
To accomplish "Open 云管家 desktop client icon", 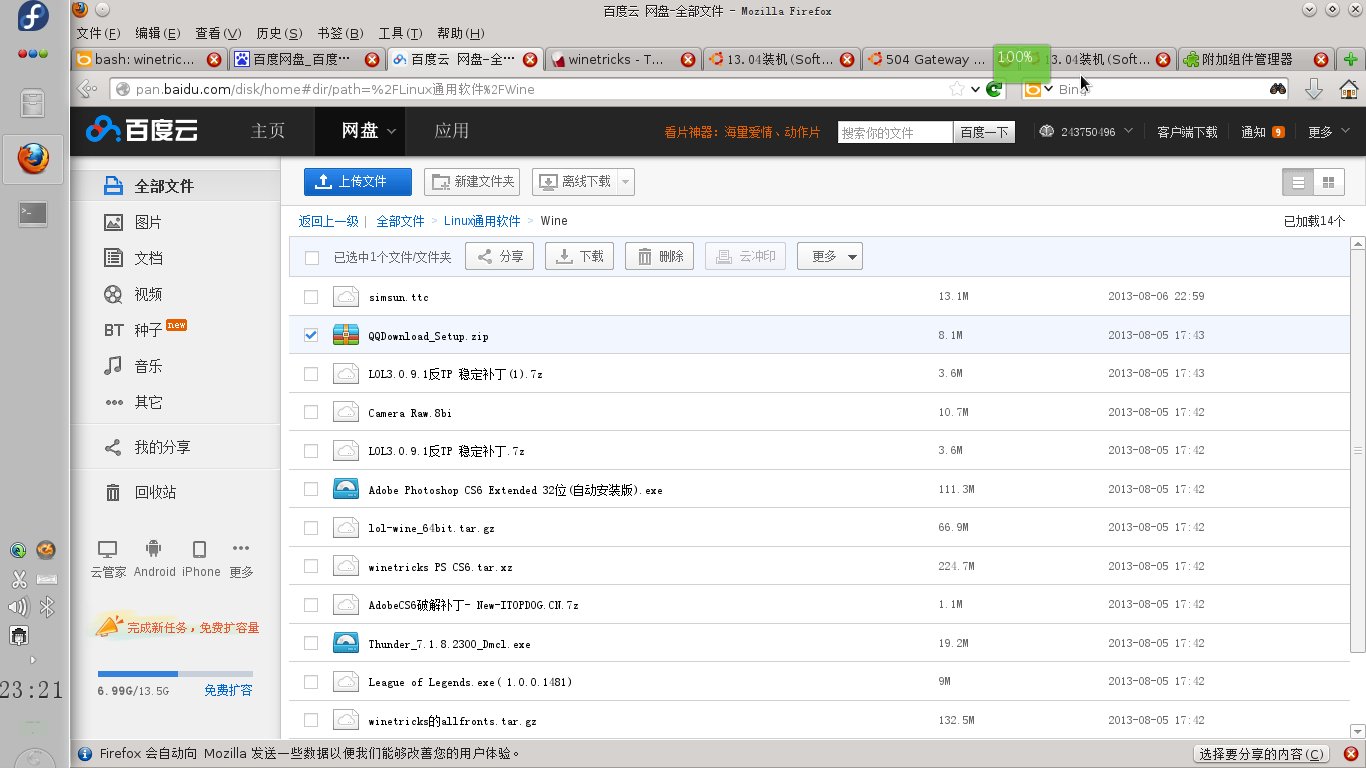I will tap(108, 558).
